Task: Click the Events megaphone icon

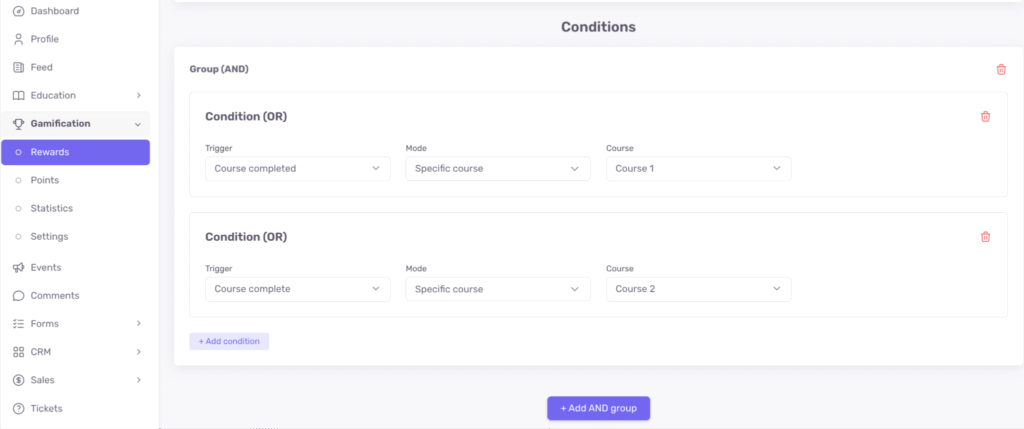Action: coord(19,268)
